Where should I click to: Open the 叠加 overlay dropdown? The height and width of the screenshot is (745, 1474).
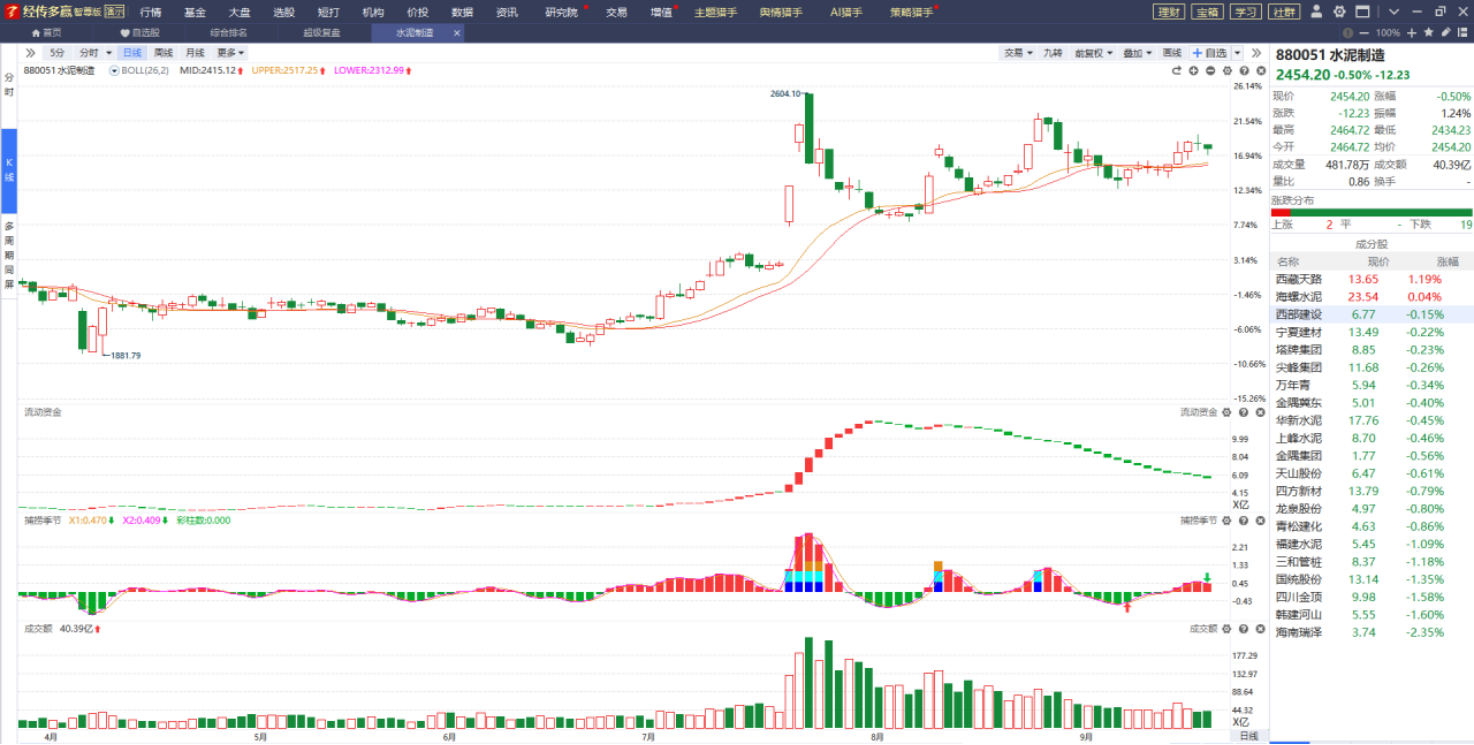point(1137,53)
